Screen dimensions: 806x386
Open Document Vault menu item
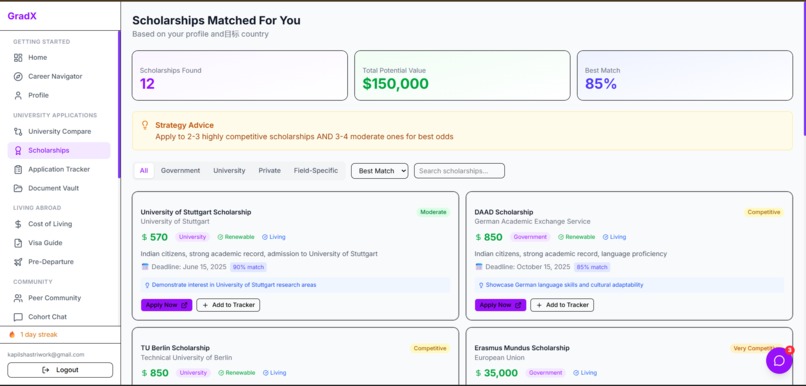(59, 189)
